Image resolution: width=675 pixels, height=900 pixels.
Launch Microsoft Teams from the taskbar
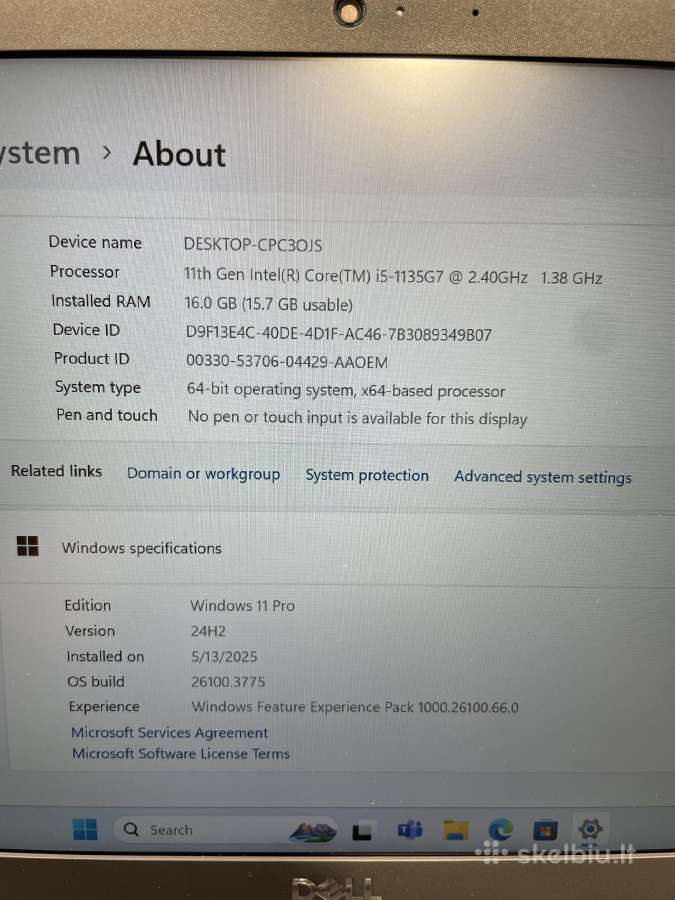pos(410,830)
